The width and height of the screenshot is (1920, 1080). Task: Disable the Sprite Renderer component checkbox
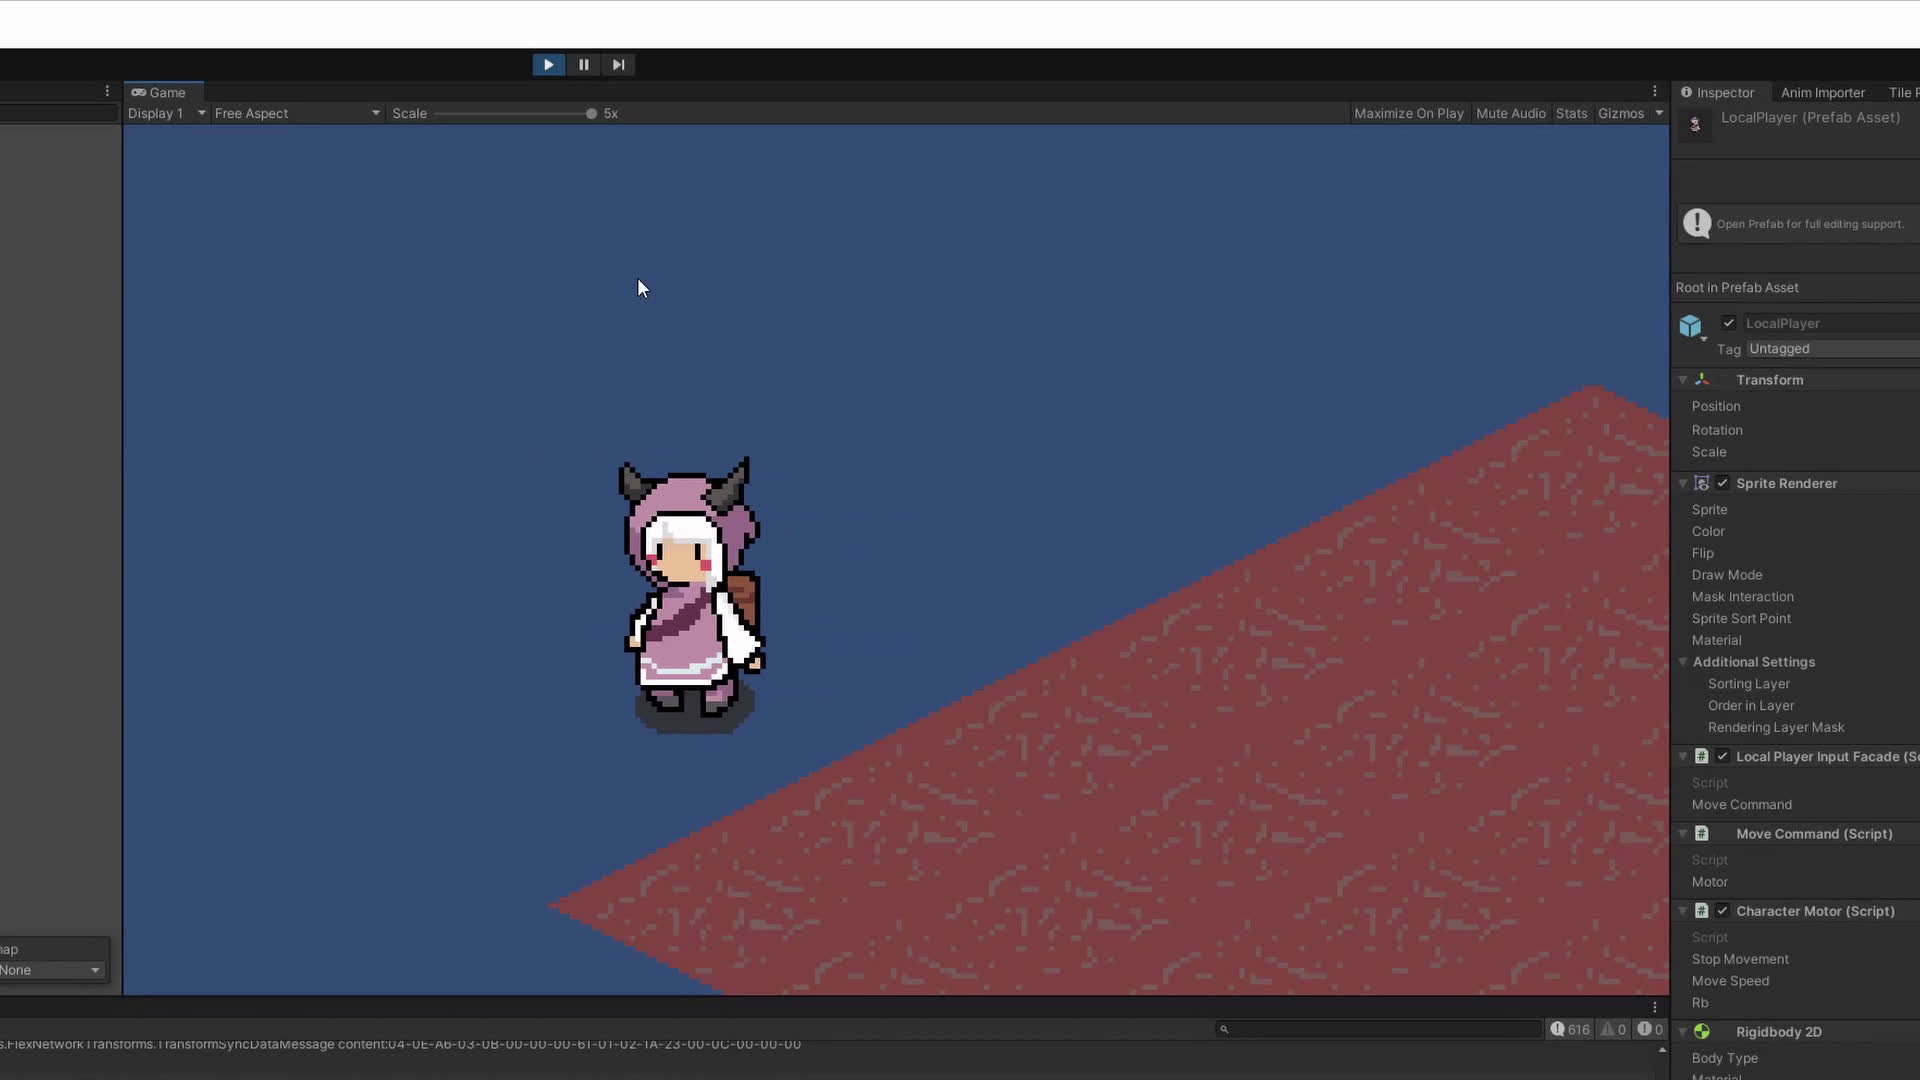point(1722,483)
